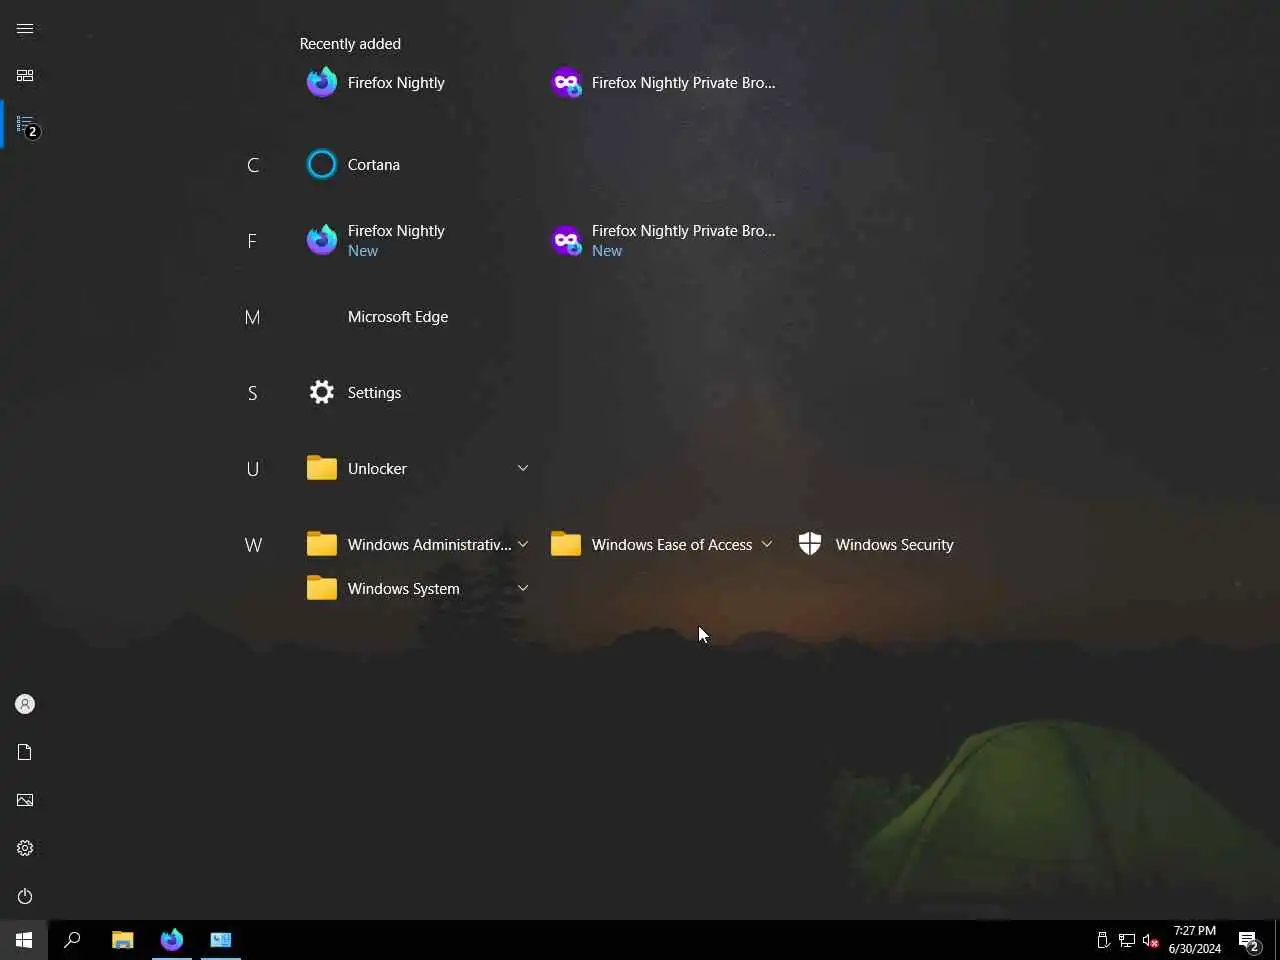This screenshot has height=960, width=1280.
Task: Open Firefox Nightly Private Browsing in Recently added
Action: (663, 83)
